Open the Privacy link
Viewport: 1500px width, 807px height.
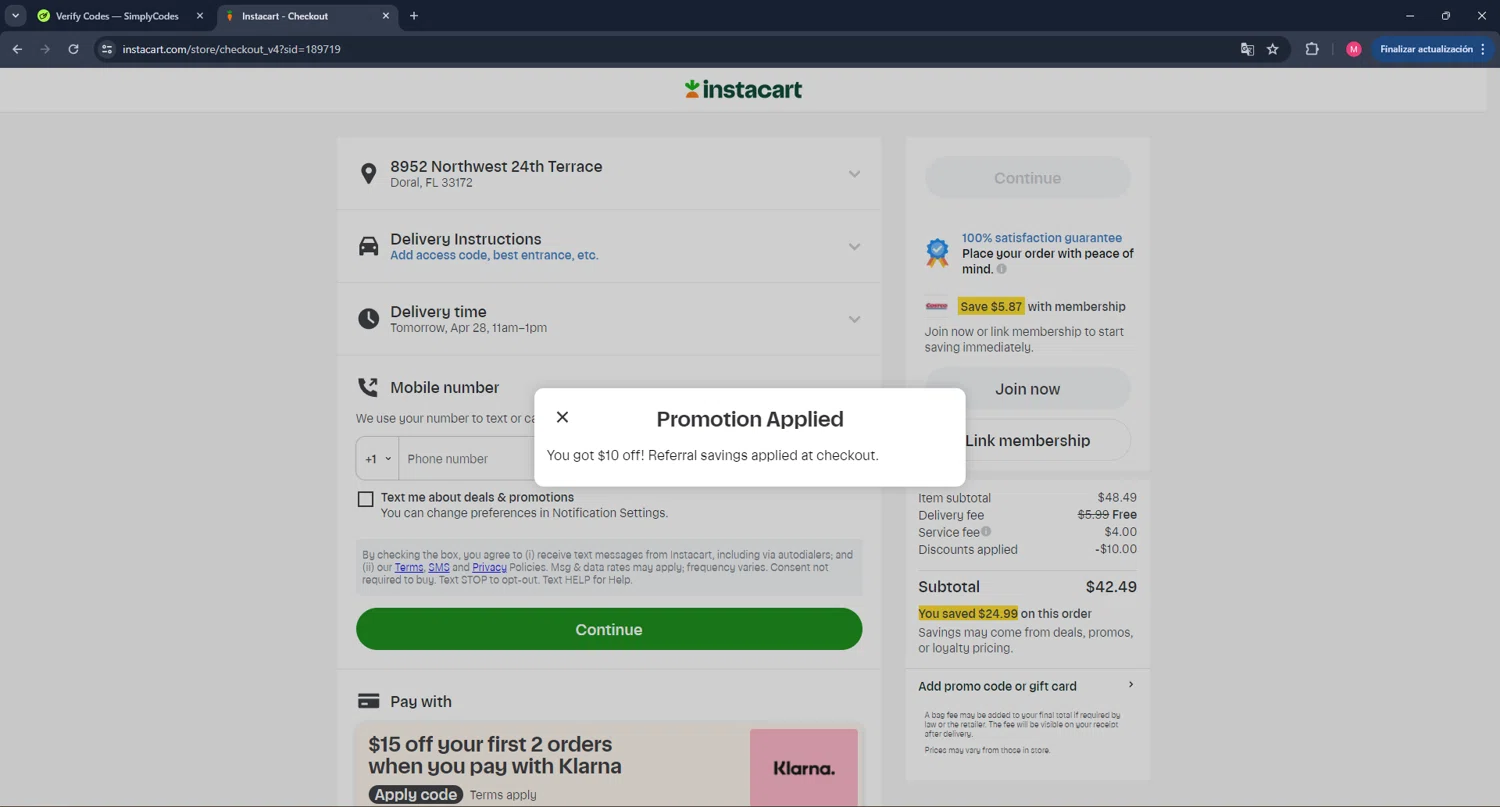(x=489, y=567)
